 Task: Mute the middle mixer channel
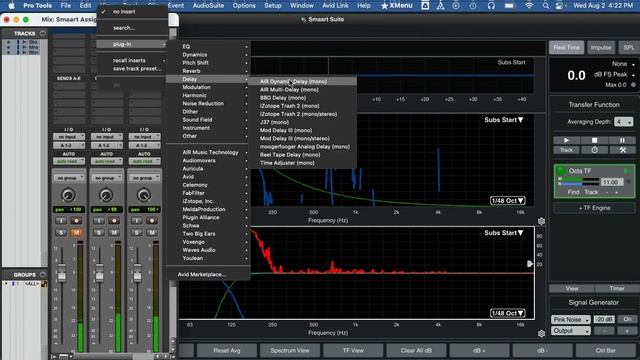pyautogui.click(x=114, y=233)
